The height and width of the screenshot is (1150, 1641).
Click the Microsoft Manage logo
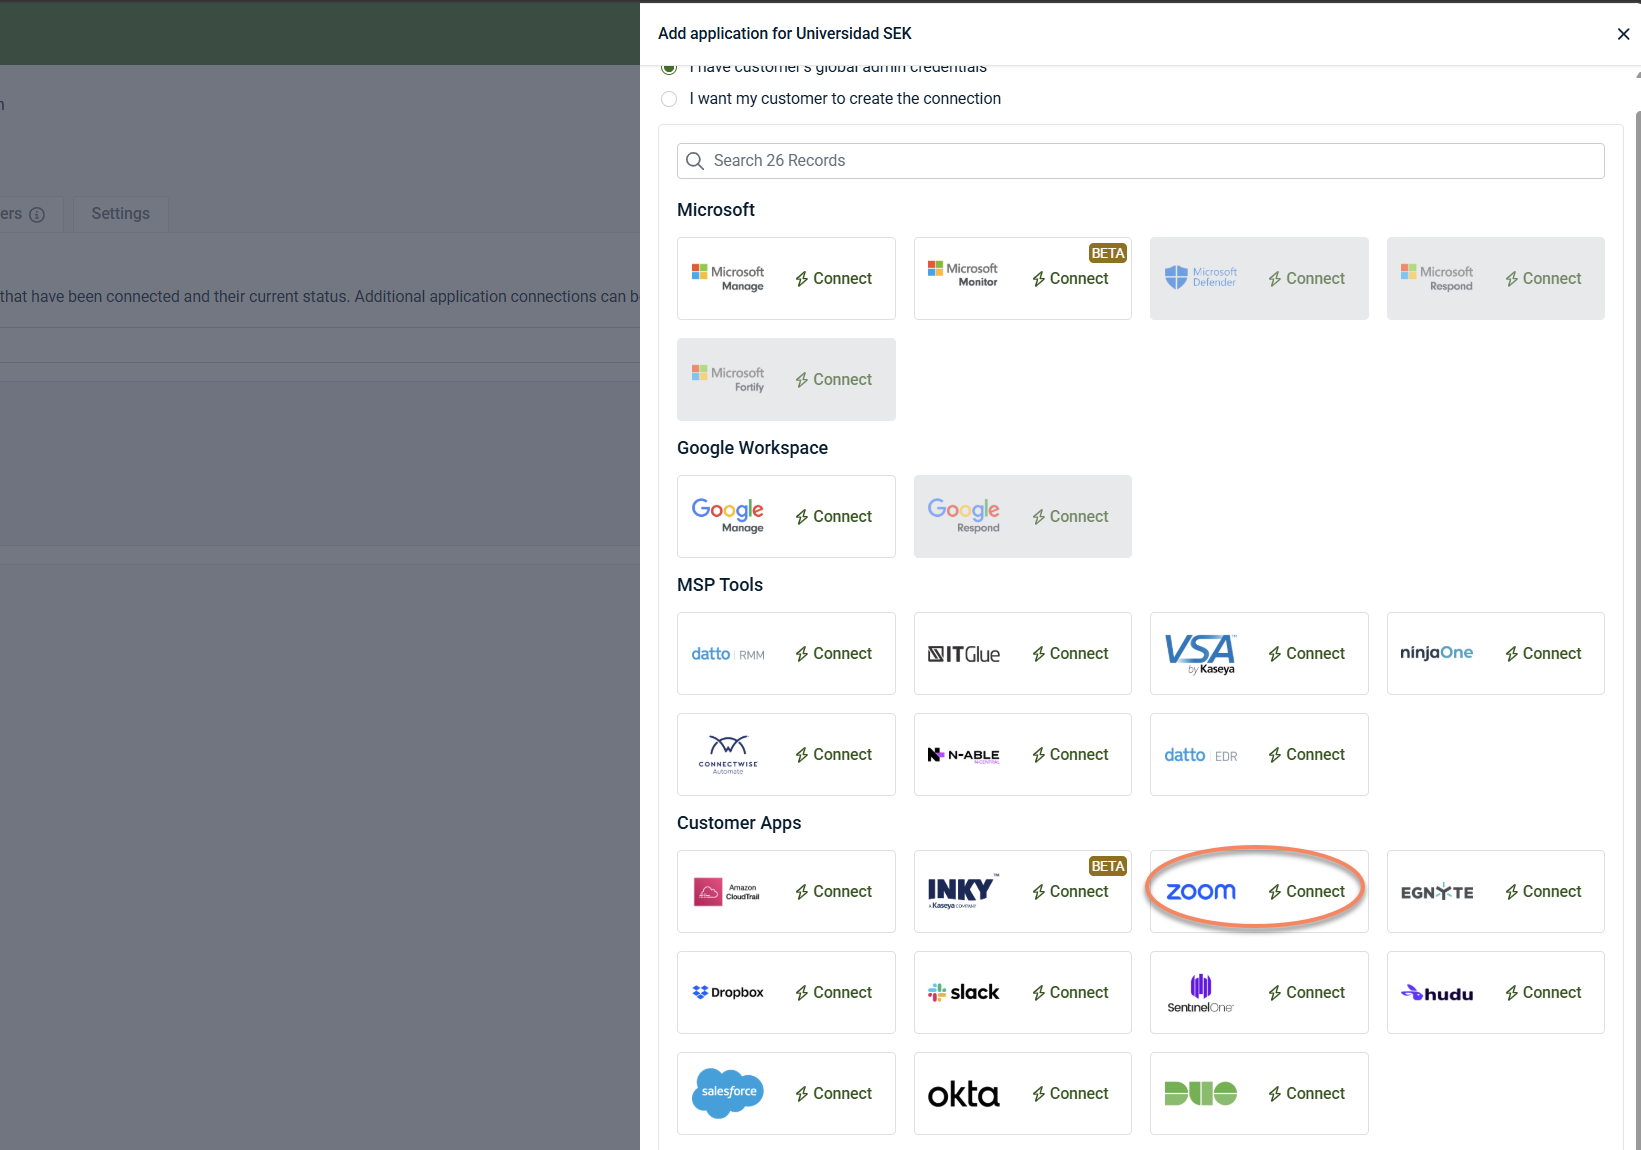coord(728,278)
